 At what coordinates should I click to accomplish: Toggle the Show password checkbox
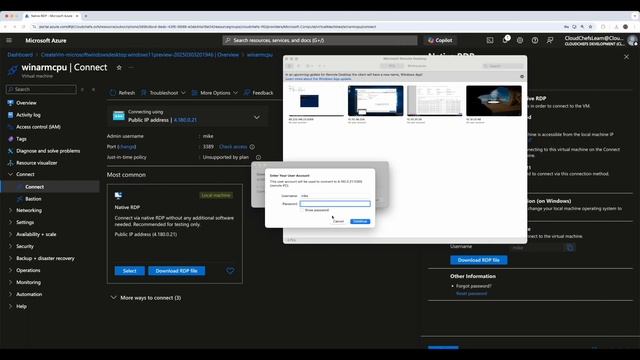(302, 210)
